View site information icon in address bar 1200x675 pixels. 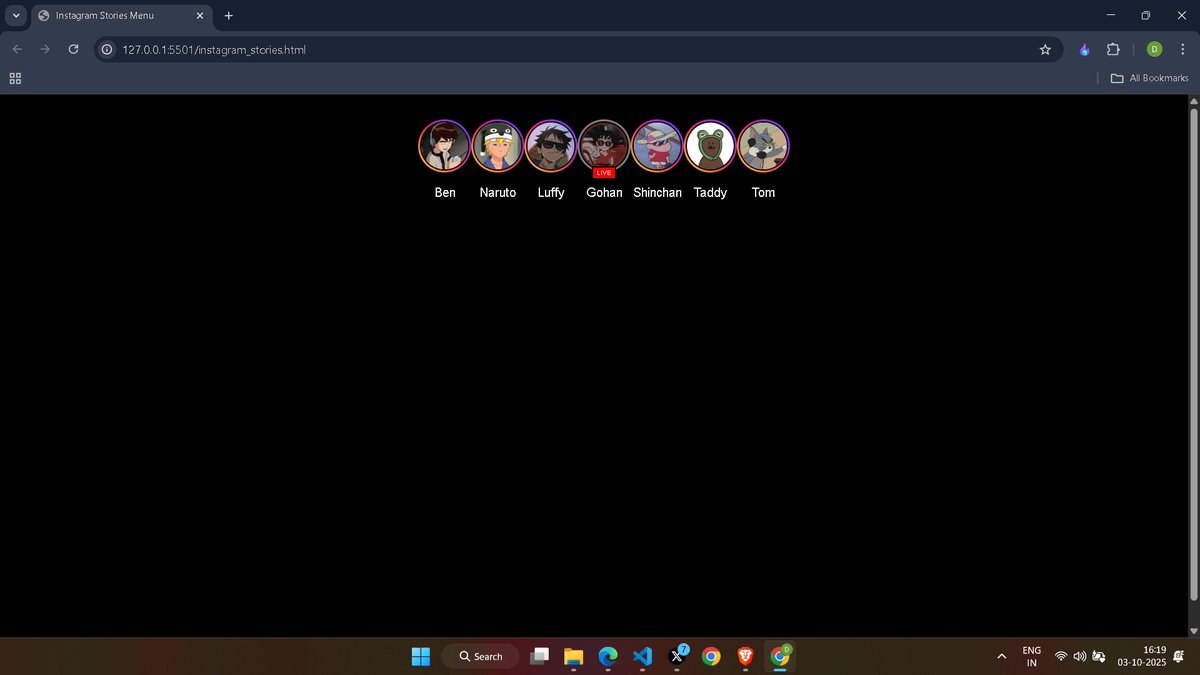click(x=107, y=49)
